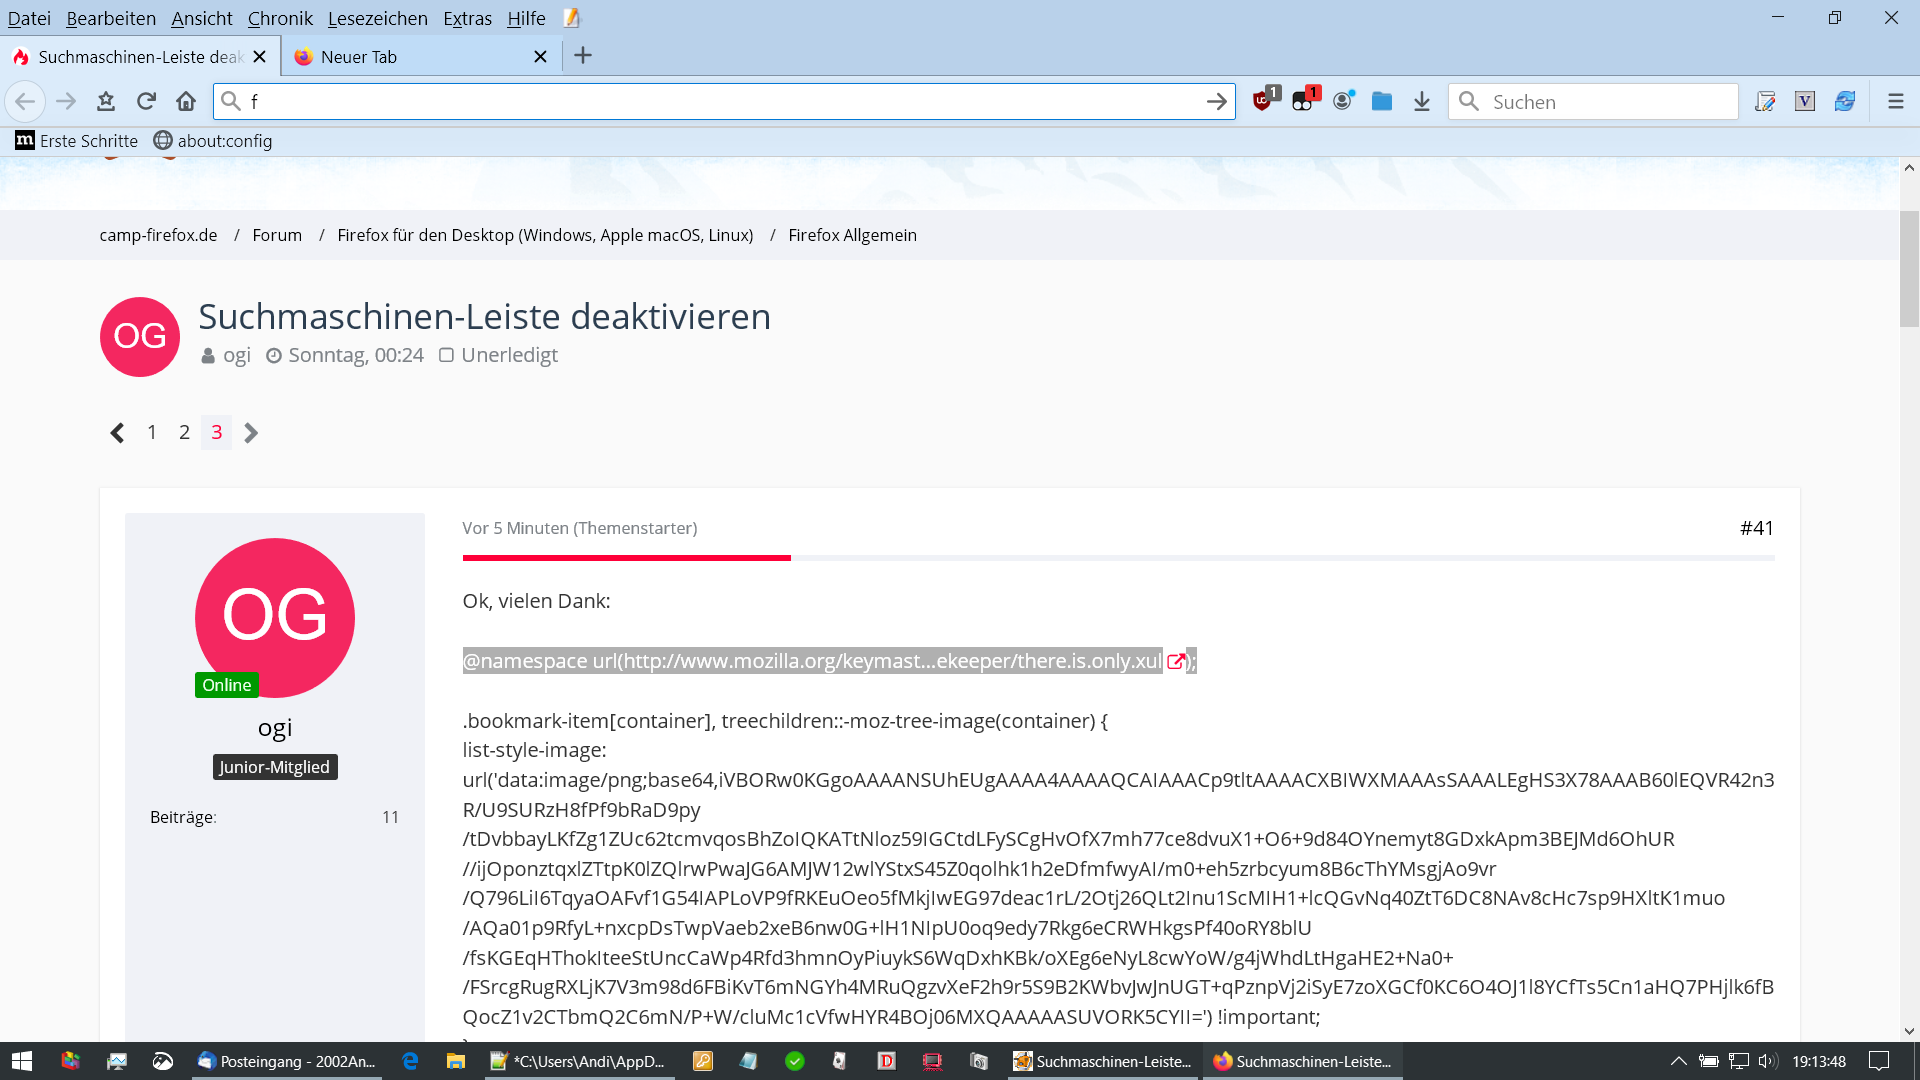
Task: Reload the current page
Action: (146, 101)
